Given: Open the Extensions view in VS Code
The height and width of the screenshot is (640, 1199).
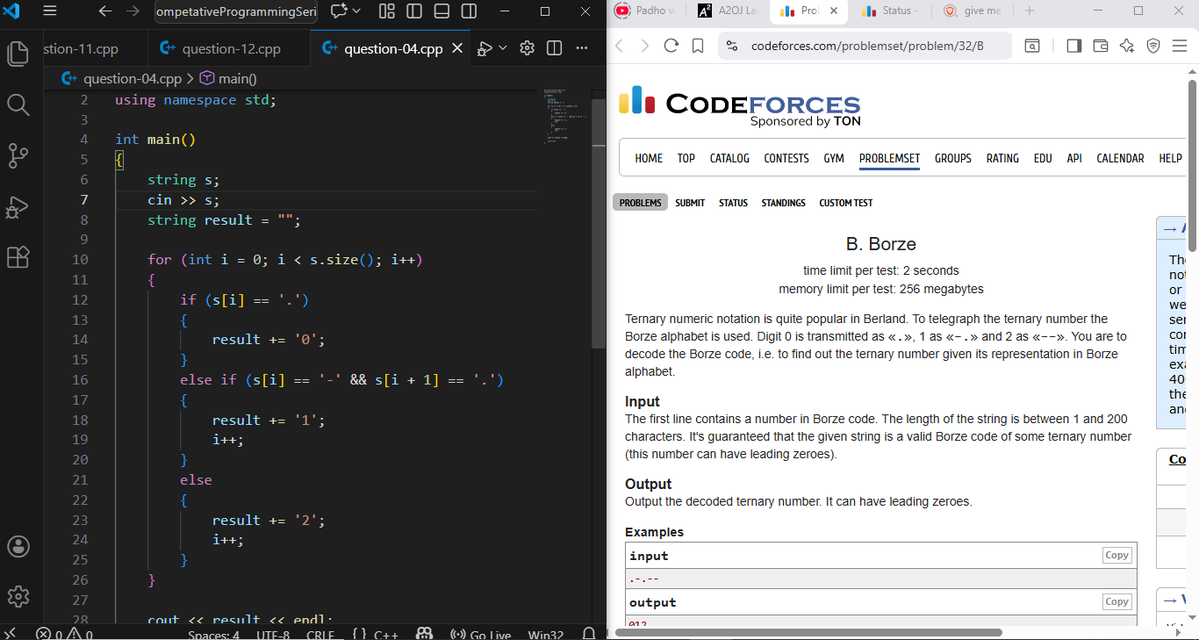Looking at the screenshot, I should (18, 257).
